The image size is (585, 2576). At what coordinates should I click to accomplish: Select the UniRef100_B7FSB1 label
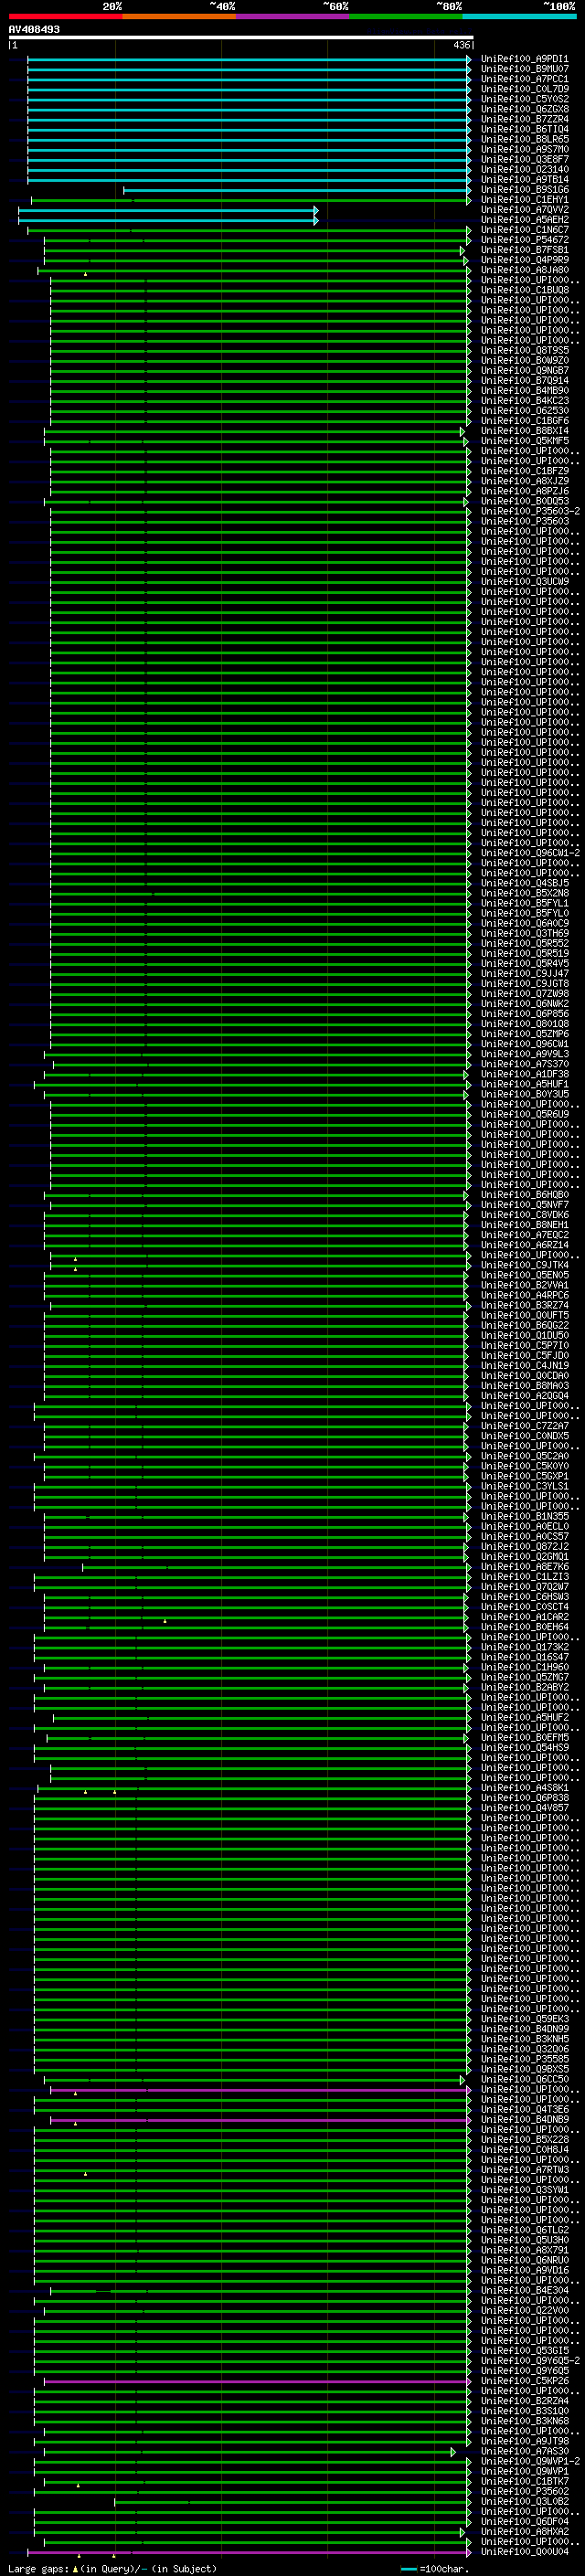click(524, 250)
